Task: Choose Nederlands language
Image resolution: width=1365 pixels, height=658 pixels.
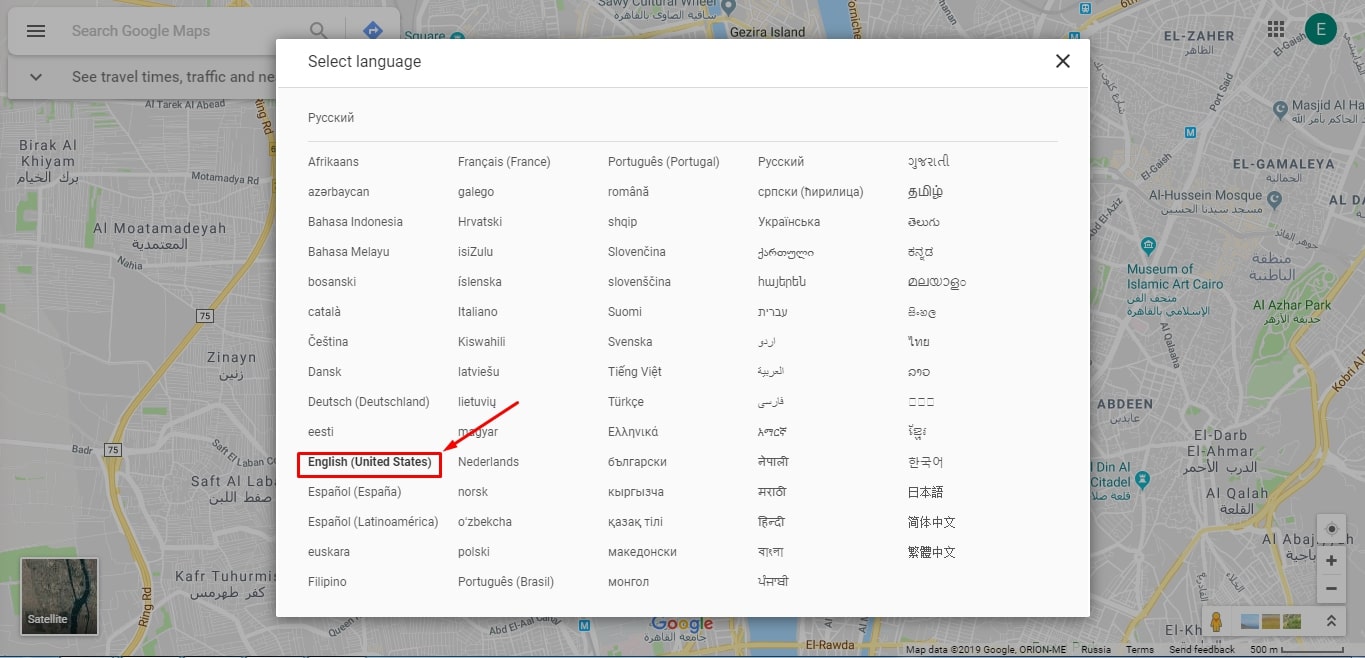Action: (x=488, y=462)
